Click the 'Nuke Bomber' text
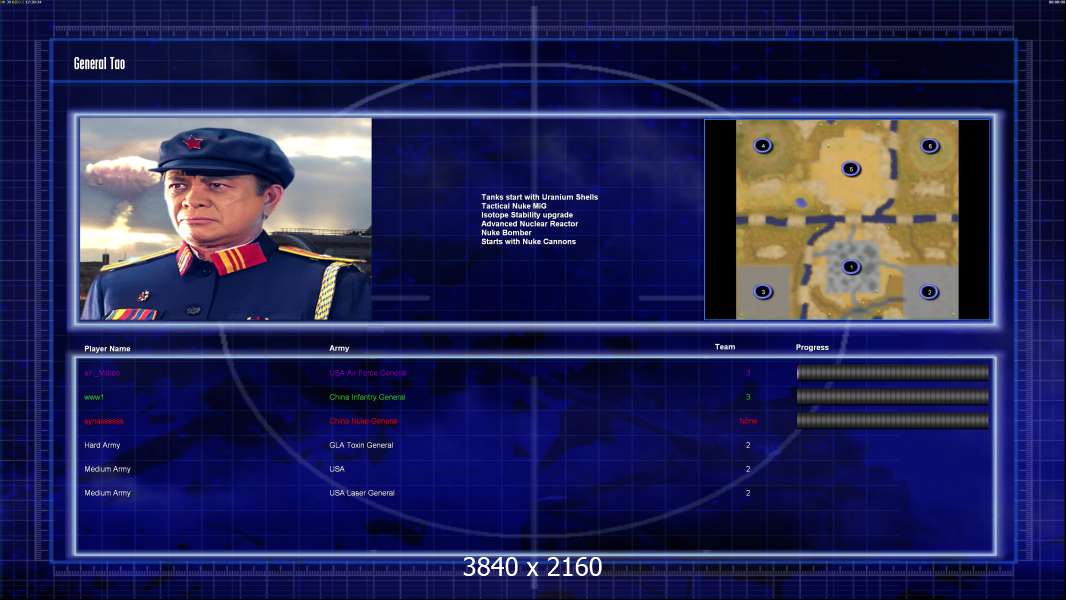The width and height of the screenshot is (1066, 600). [506, 232]
